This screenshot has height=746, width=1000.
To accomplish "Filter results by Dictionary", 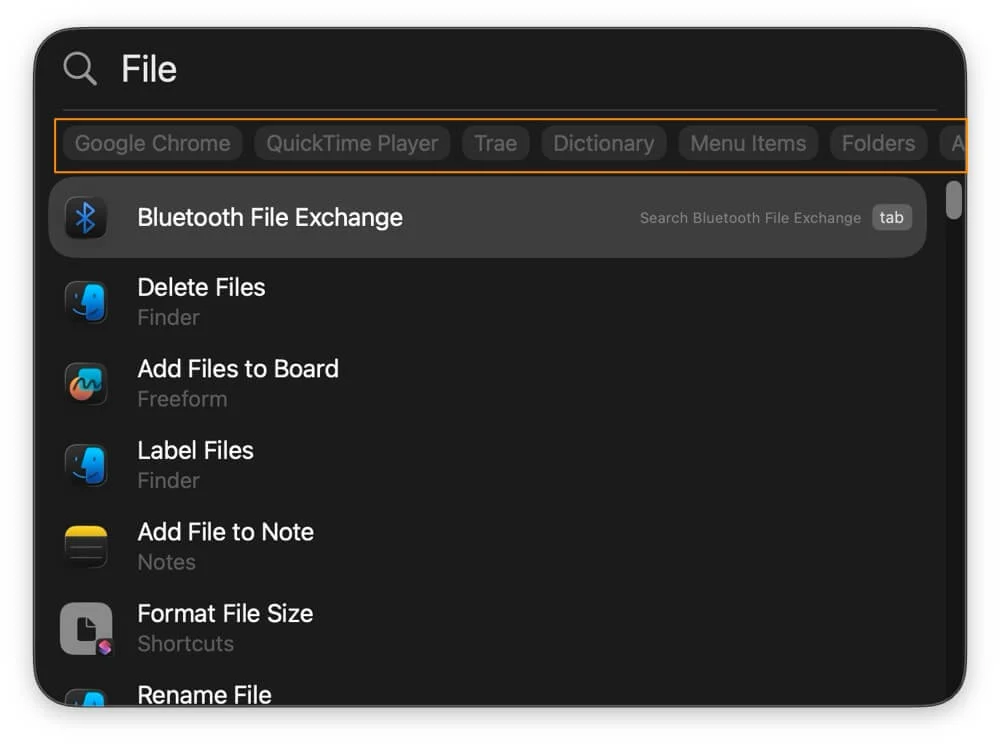I will click(604, 143).
